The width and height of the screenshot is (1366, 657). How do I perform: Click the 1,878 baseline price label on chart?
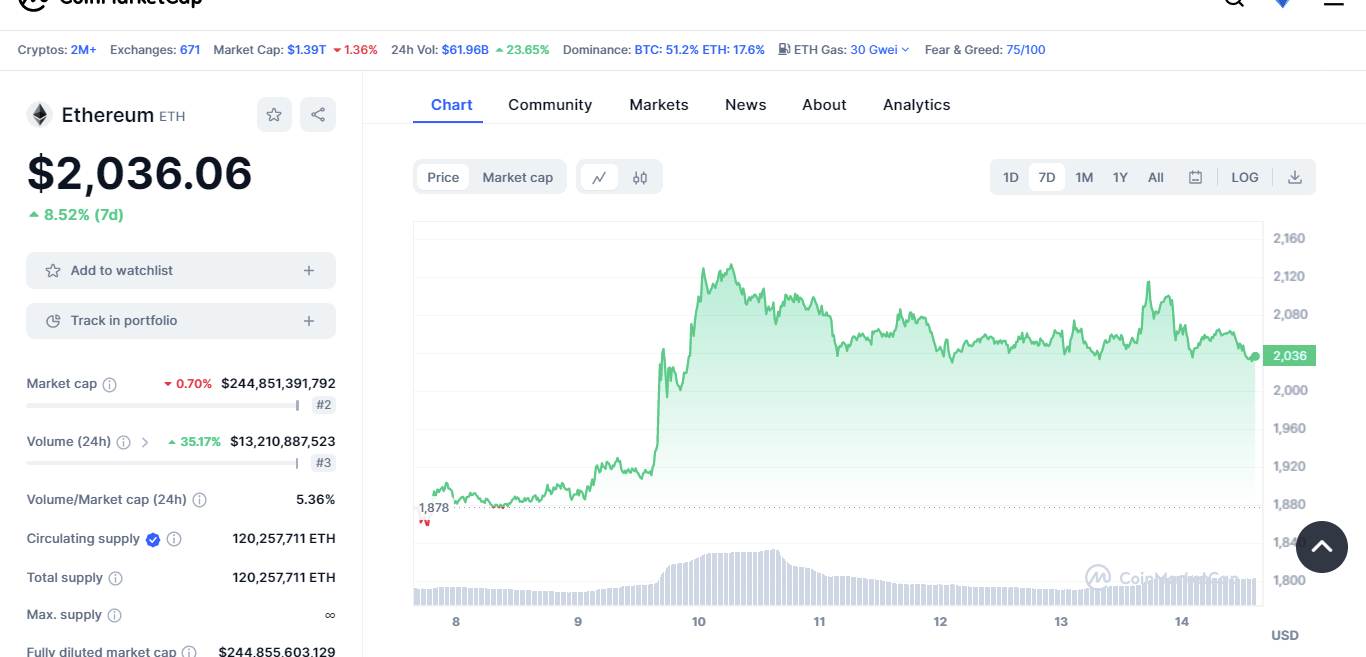(x=434, y=508)
